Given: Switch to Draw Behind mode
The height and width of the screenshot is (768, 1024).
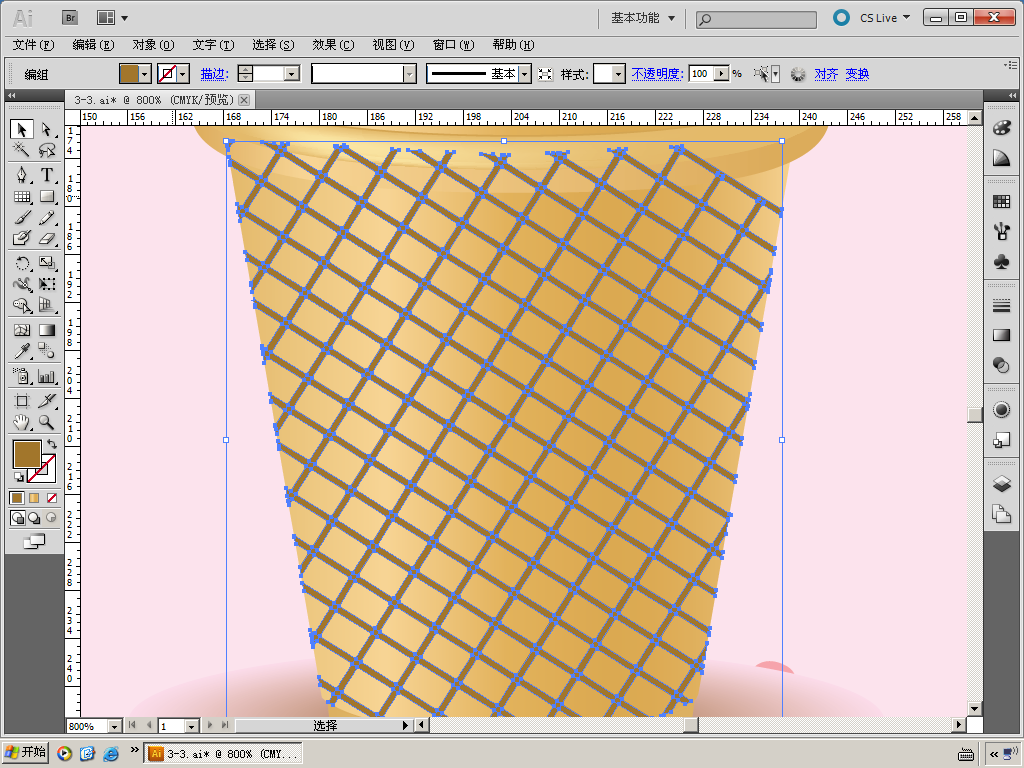Looking at the screenshot, I should (34, 518).
